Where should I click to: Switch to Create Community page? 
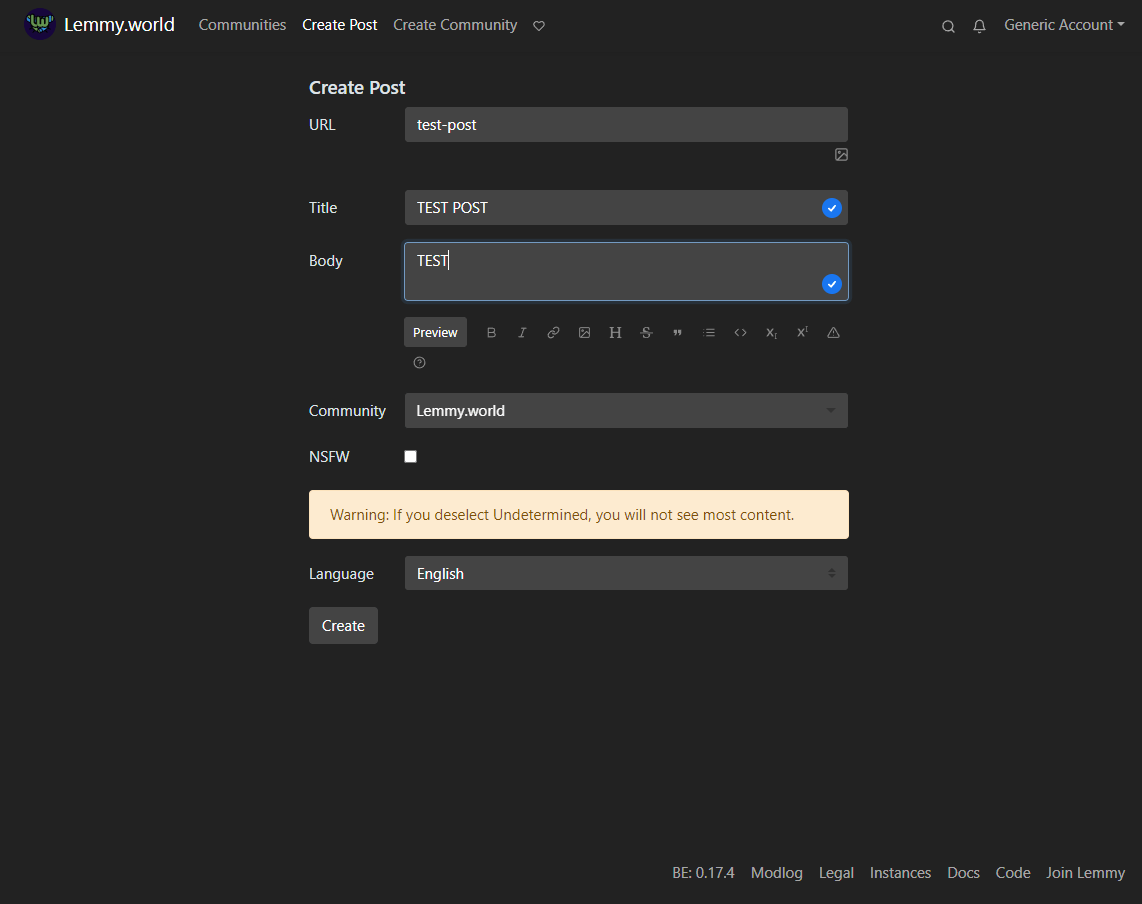[x=455, y=24]
